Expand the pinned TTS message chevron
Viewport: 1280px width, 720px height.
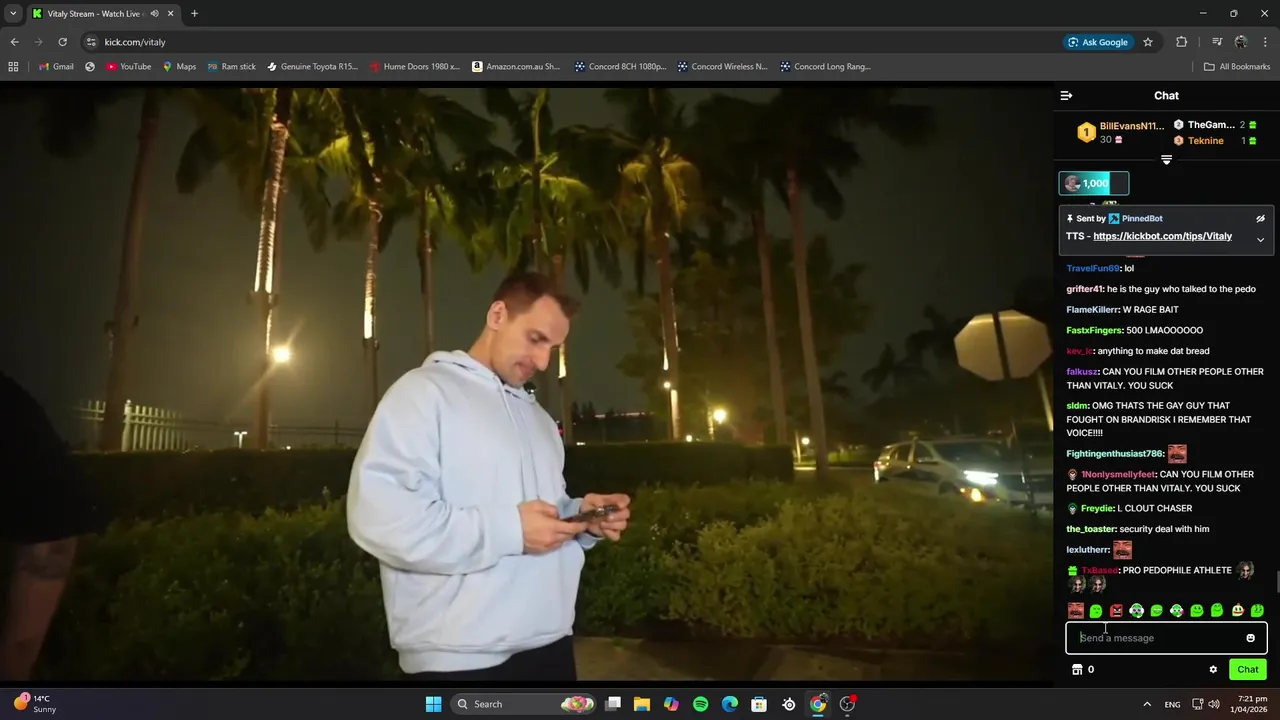(x=1260, y=240)
